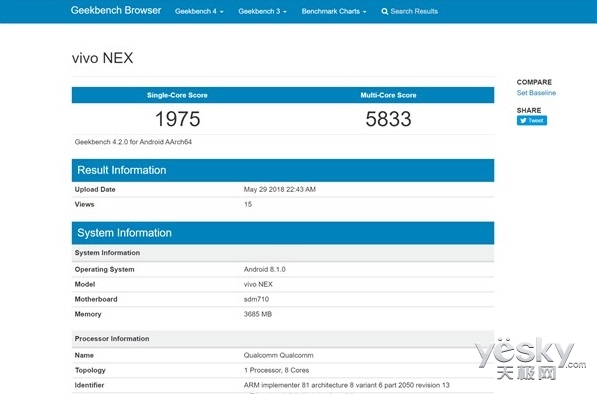Expand the Geekbench 4 dropdown menu
The height and width of the screenshot is (394, 597).
click(199, 11)
